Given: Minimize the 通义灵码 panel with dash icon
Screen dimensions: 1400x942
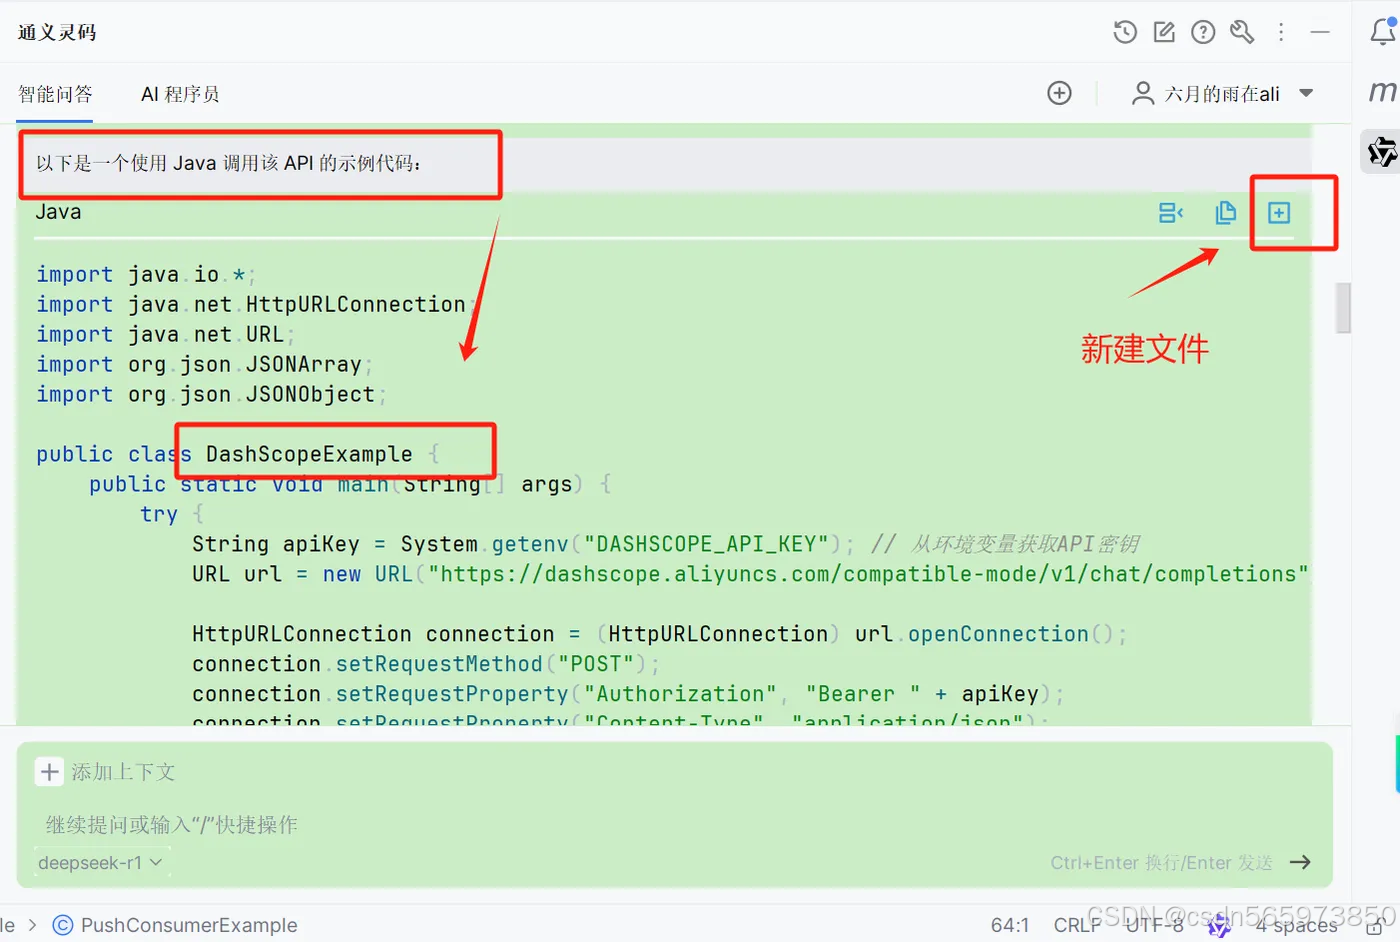Looking at the screenshot, I should 1320,32.
